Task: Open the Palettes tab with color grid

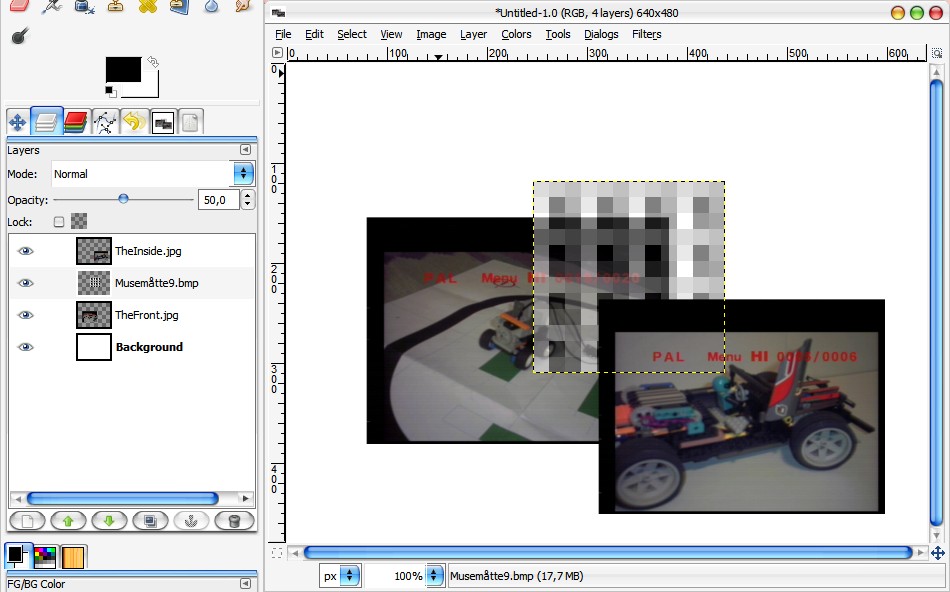Action: click(45, 556)
